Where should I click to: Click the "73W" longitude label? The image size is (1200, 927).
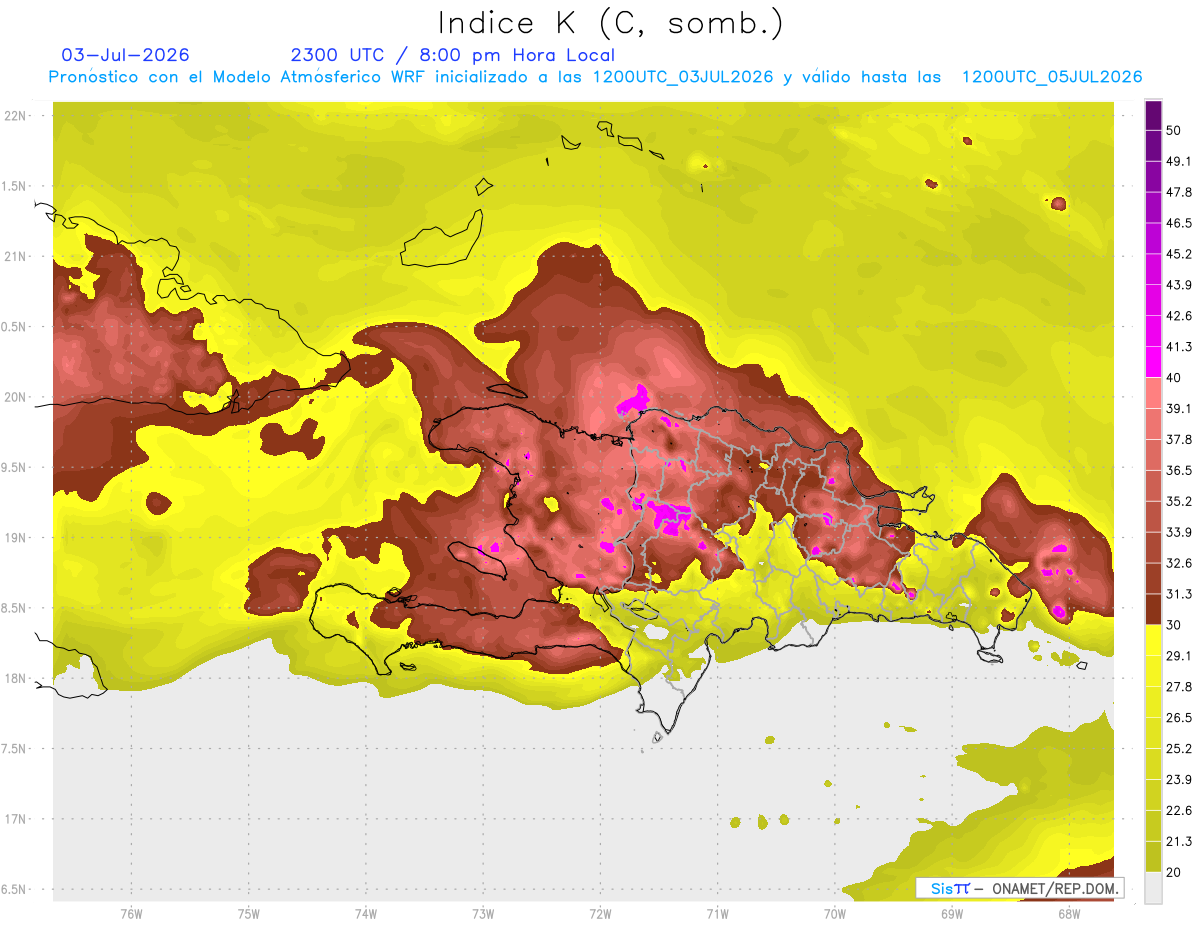483,913
